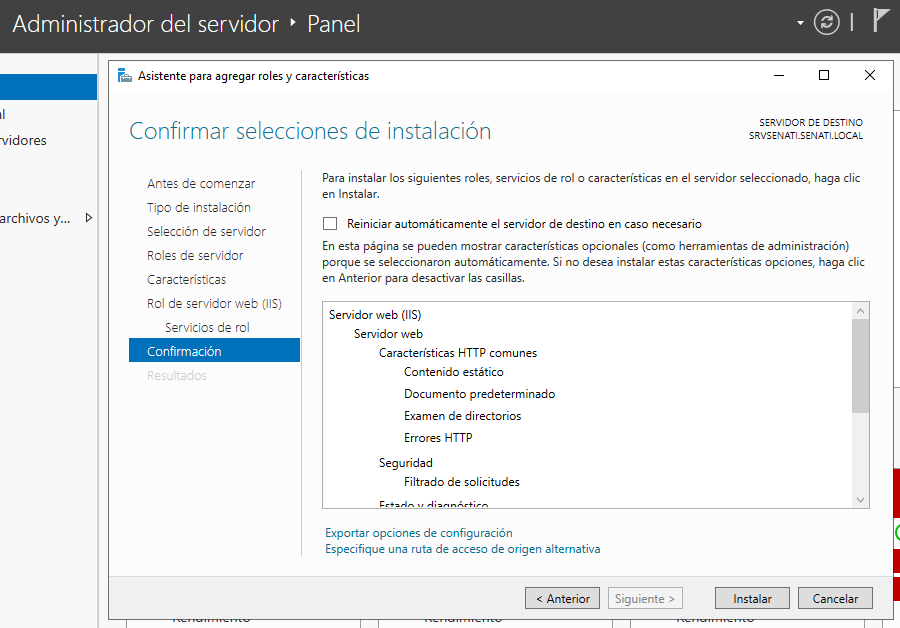This screenshot has width=900, height=628.
Task: Open dropdown arrow beside refresh icon
Action: 800,23
